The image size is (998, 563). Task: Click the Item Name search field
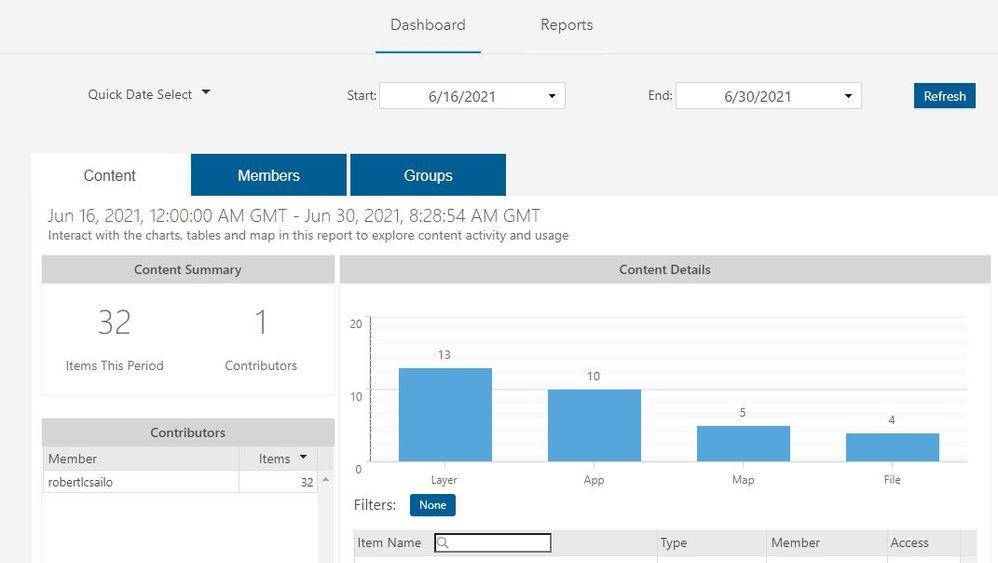click(x=493, y=543)
